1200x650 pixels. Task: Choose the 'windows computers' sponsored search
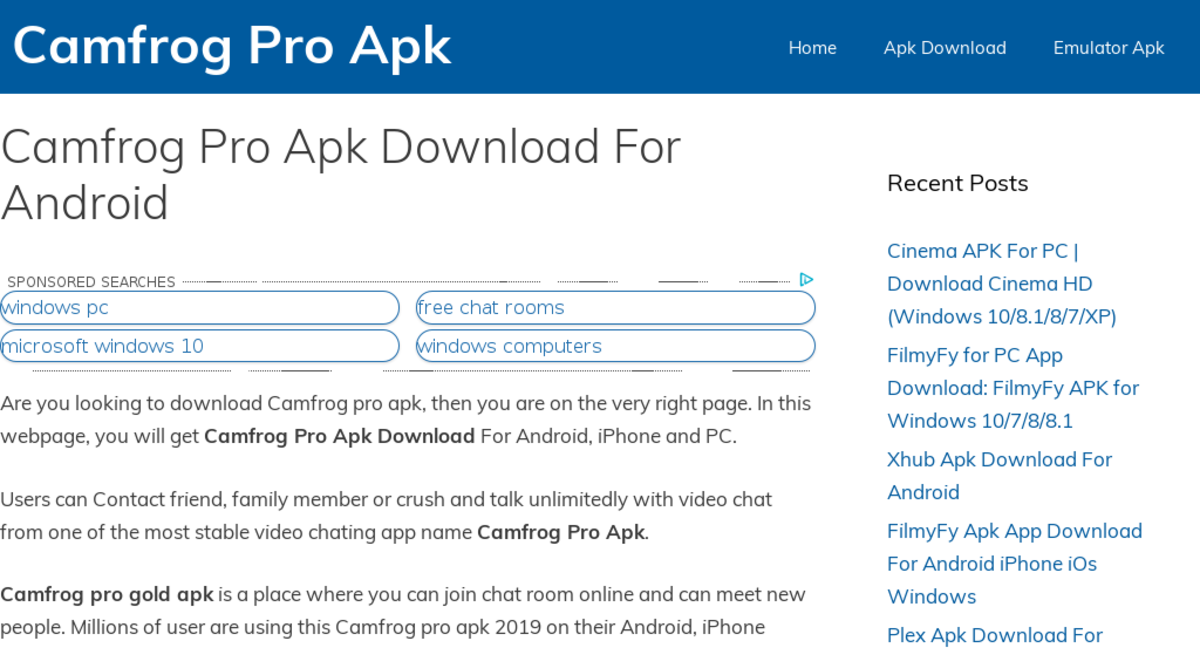coord(616,346)
